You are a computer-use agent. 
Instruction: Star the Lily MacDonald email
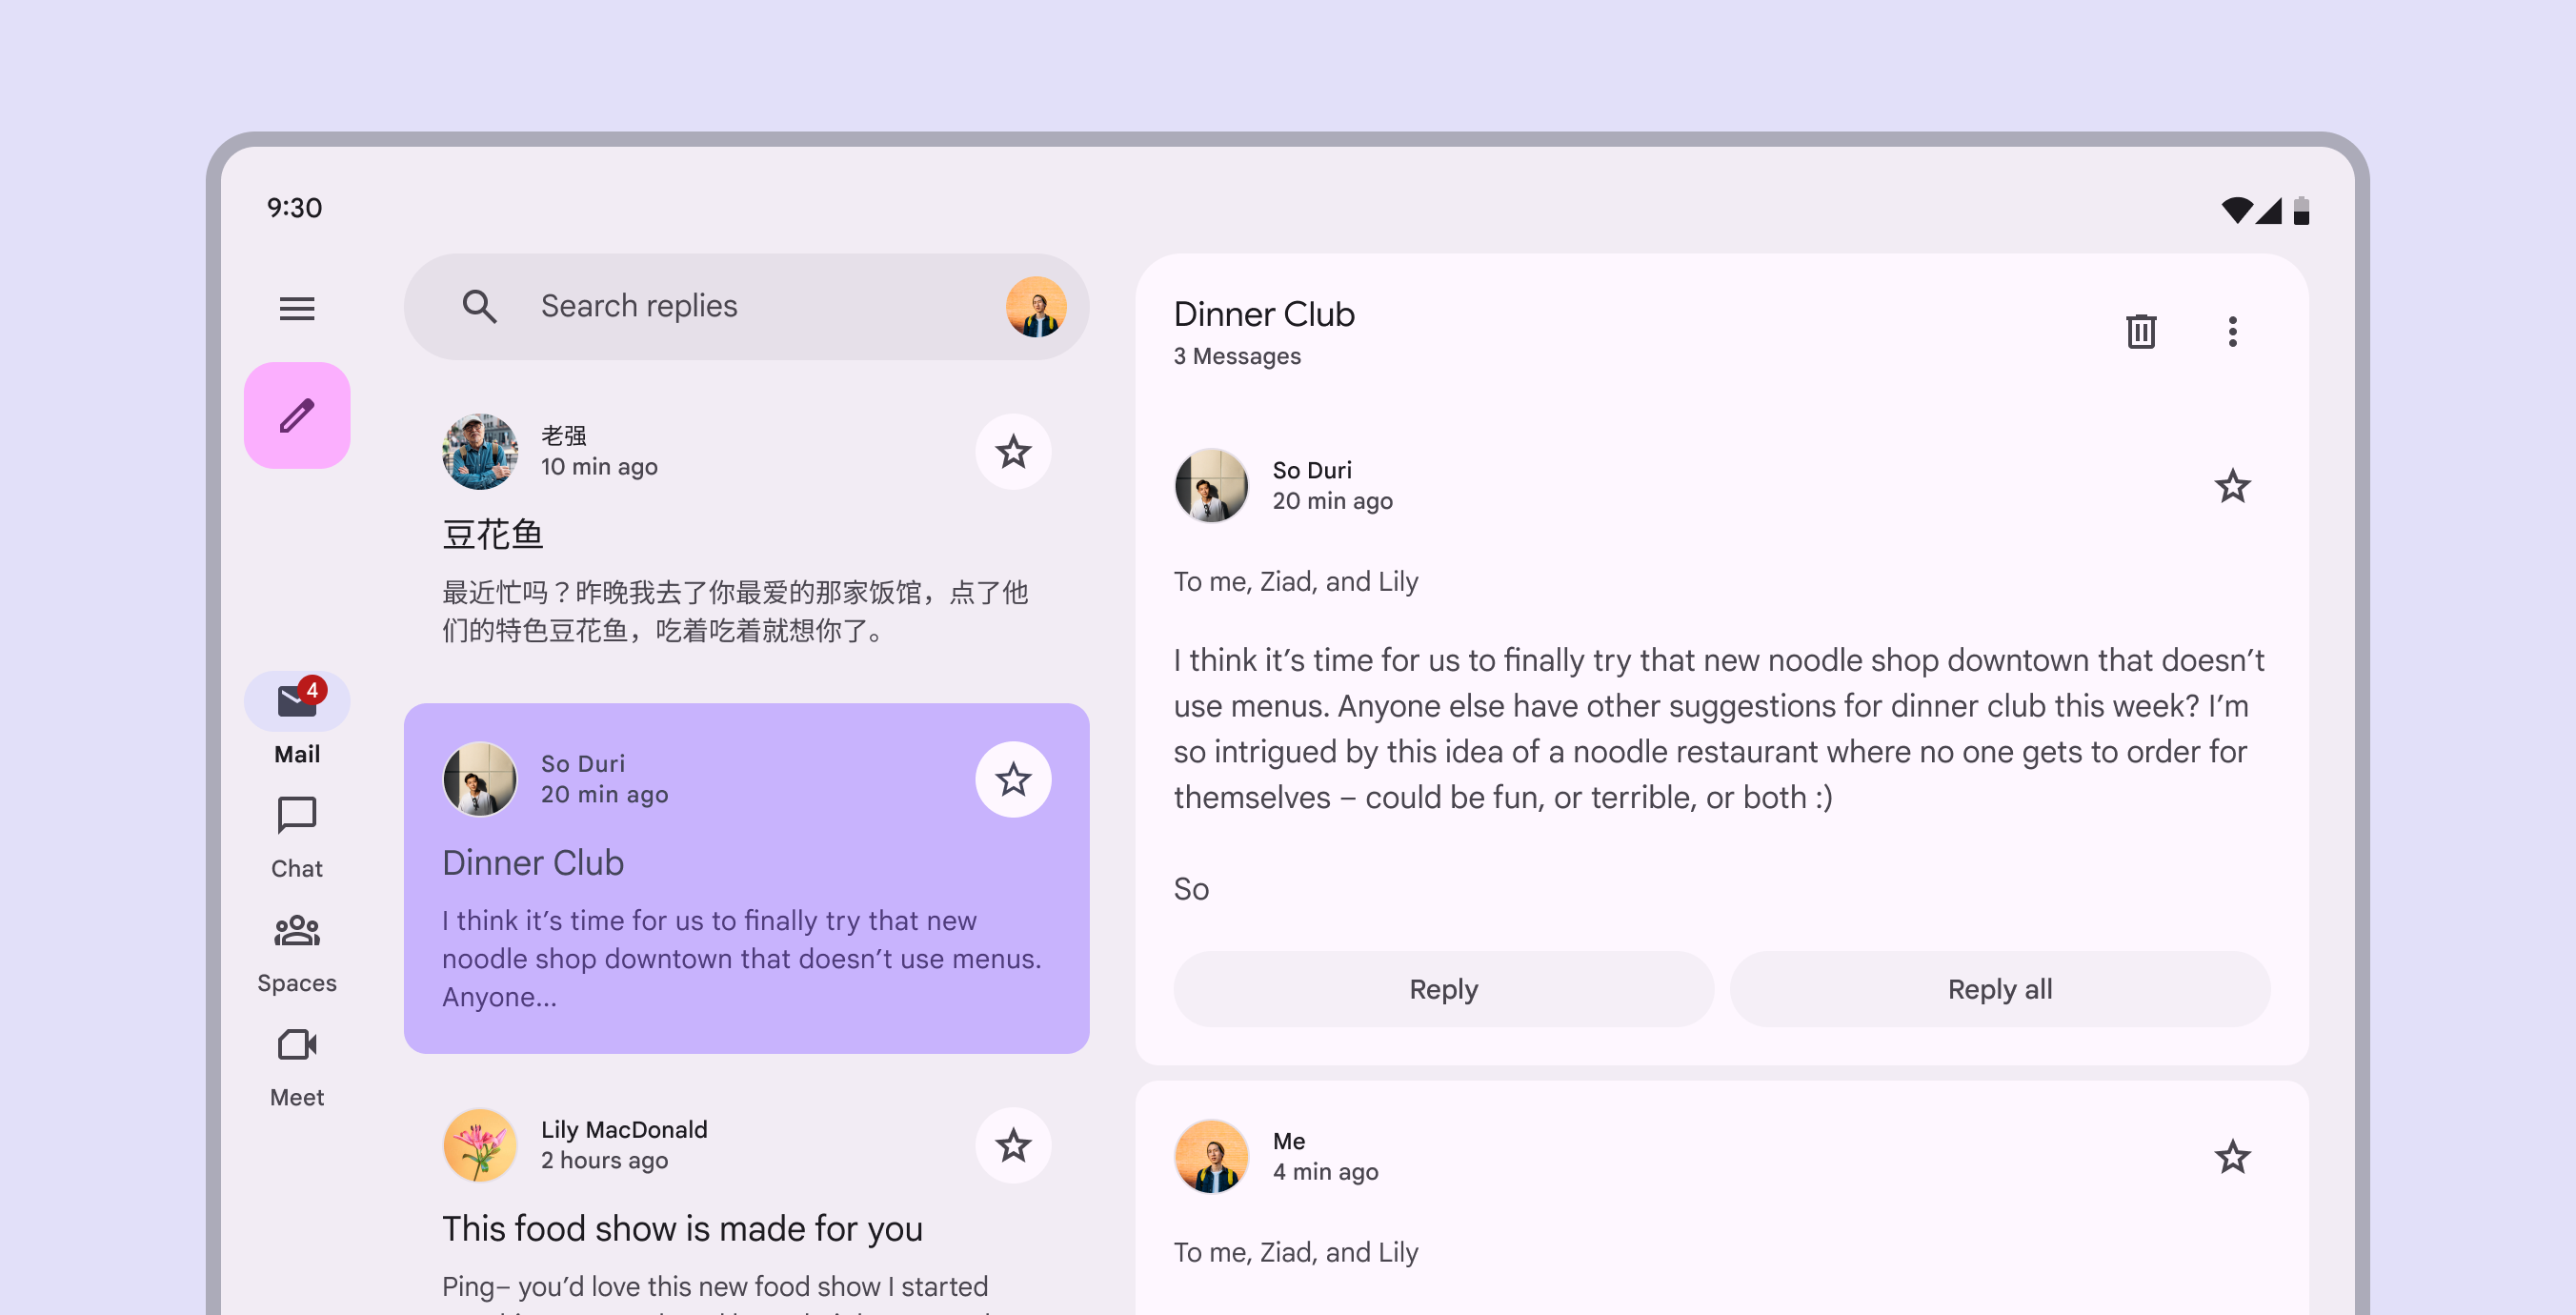(x=1013, y=1145)
